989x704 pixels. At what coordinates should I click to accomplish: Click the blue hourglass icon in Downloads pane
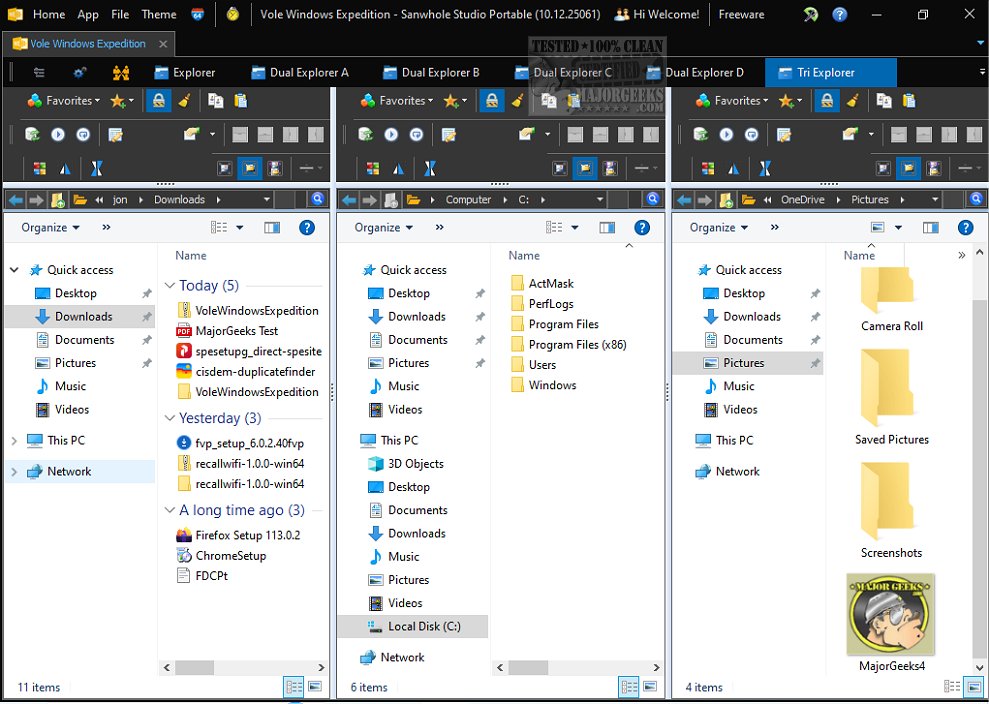(96, 168)
